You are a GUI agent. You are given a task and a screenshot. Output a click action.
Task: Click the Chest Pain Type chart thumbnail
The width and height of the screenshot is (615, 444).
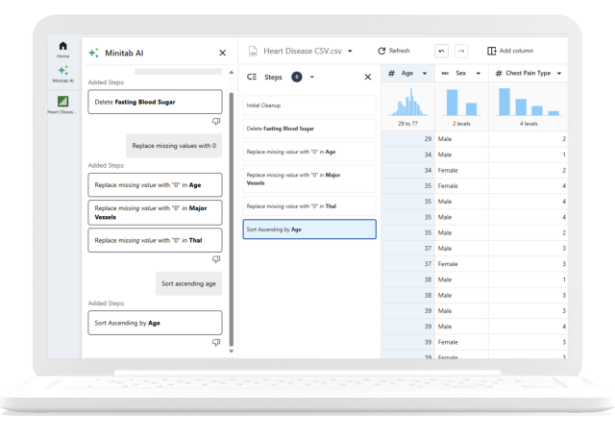point(529,102)
